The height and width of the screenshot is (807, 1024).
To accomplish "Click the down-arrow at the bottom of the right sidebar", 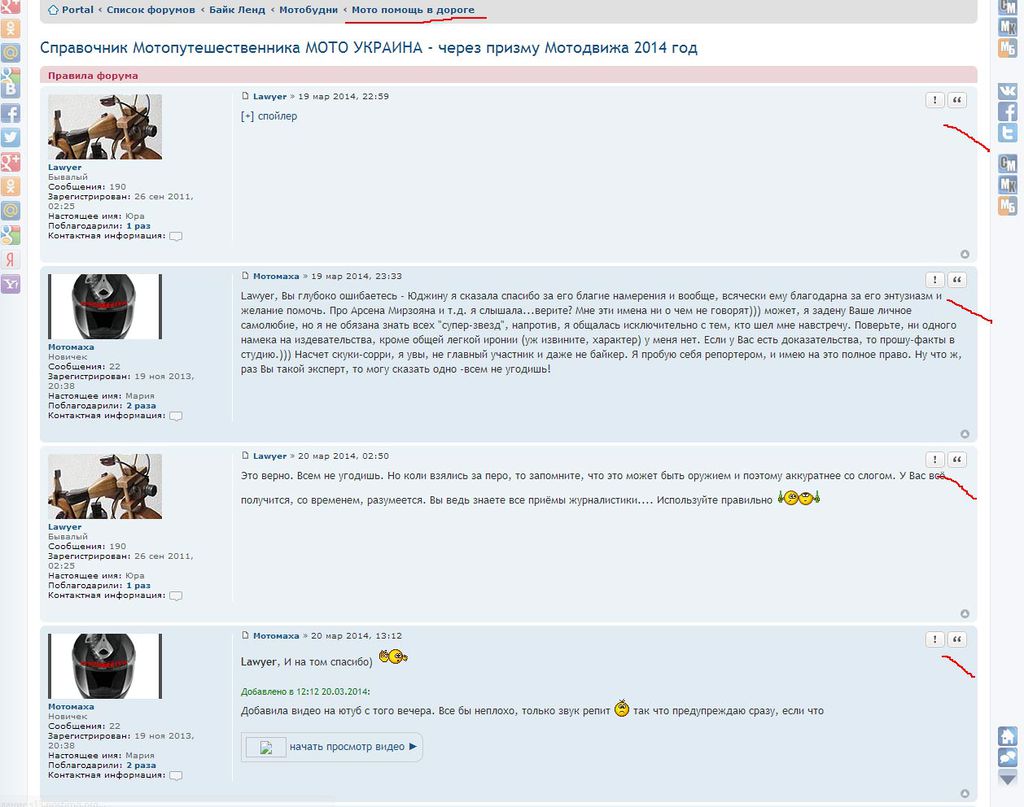I will (1008, 777).
